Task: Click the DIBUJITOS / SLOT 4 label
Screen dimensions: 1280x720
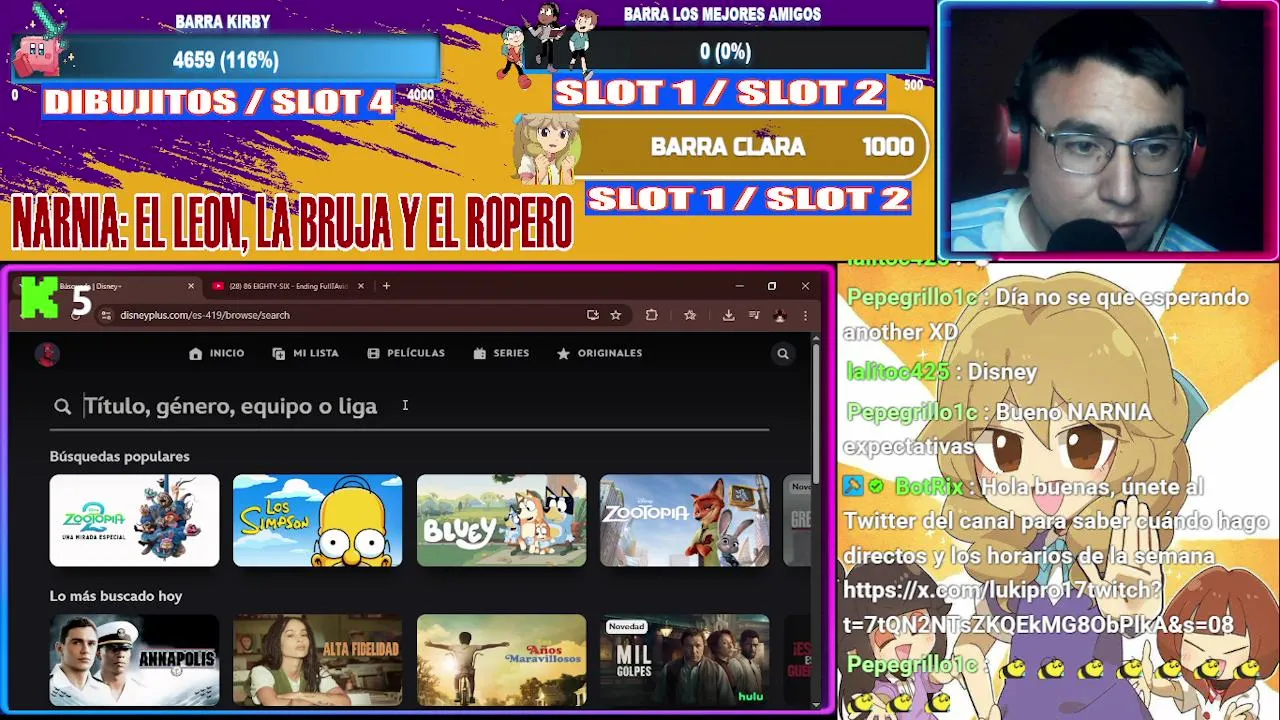Action: pos(218,102)
